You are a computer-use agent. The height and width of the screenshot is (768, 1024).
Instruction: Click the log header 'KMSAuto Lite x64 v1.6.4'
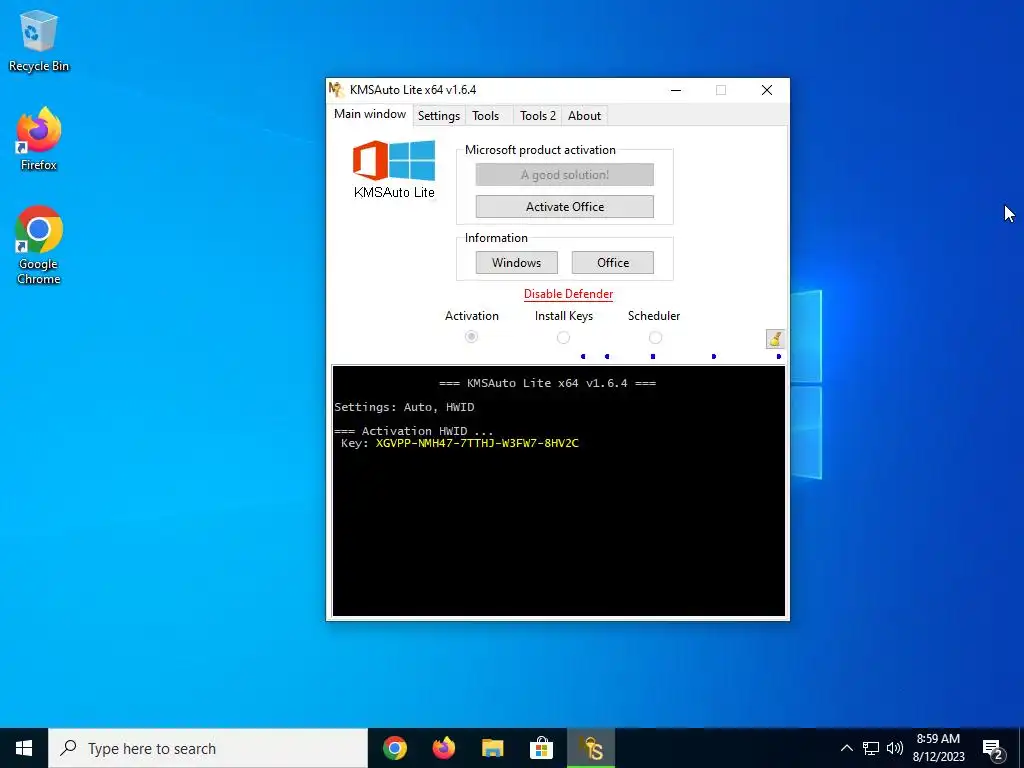(547, 383)
